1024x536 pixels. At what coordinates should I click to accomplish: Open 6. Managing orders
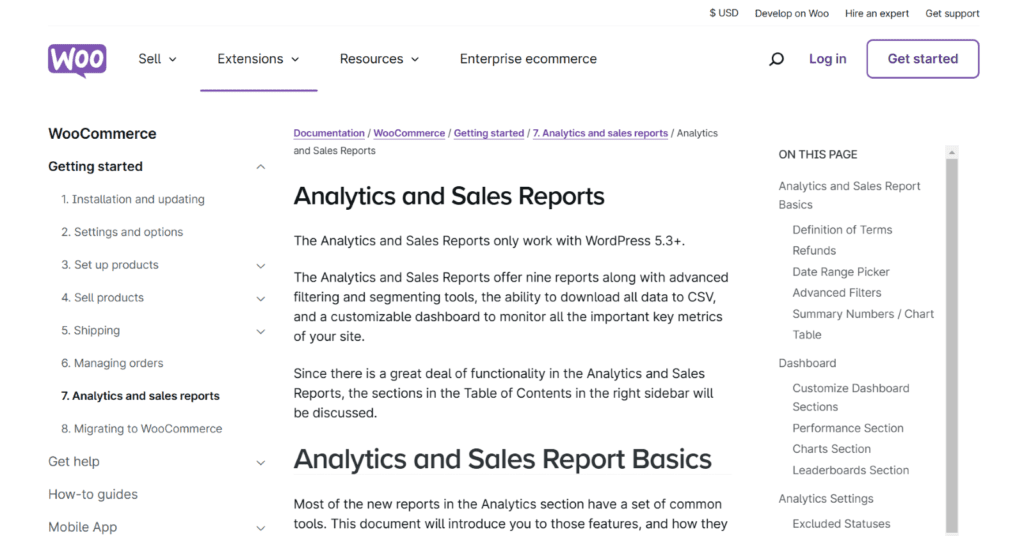coord(112,363)
